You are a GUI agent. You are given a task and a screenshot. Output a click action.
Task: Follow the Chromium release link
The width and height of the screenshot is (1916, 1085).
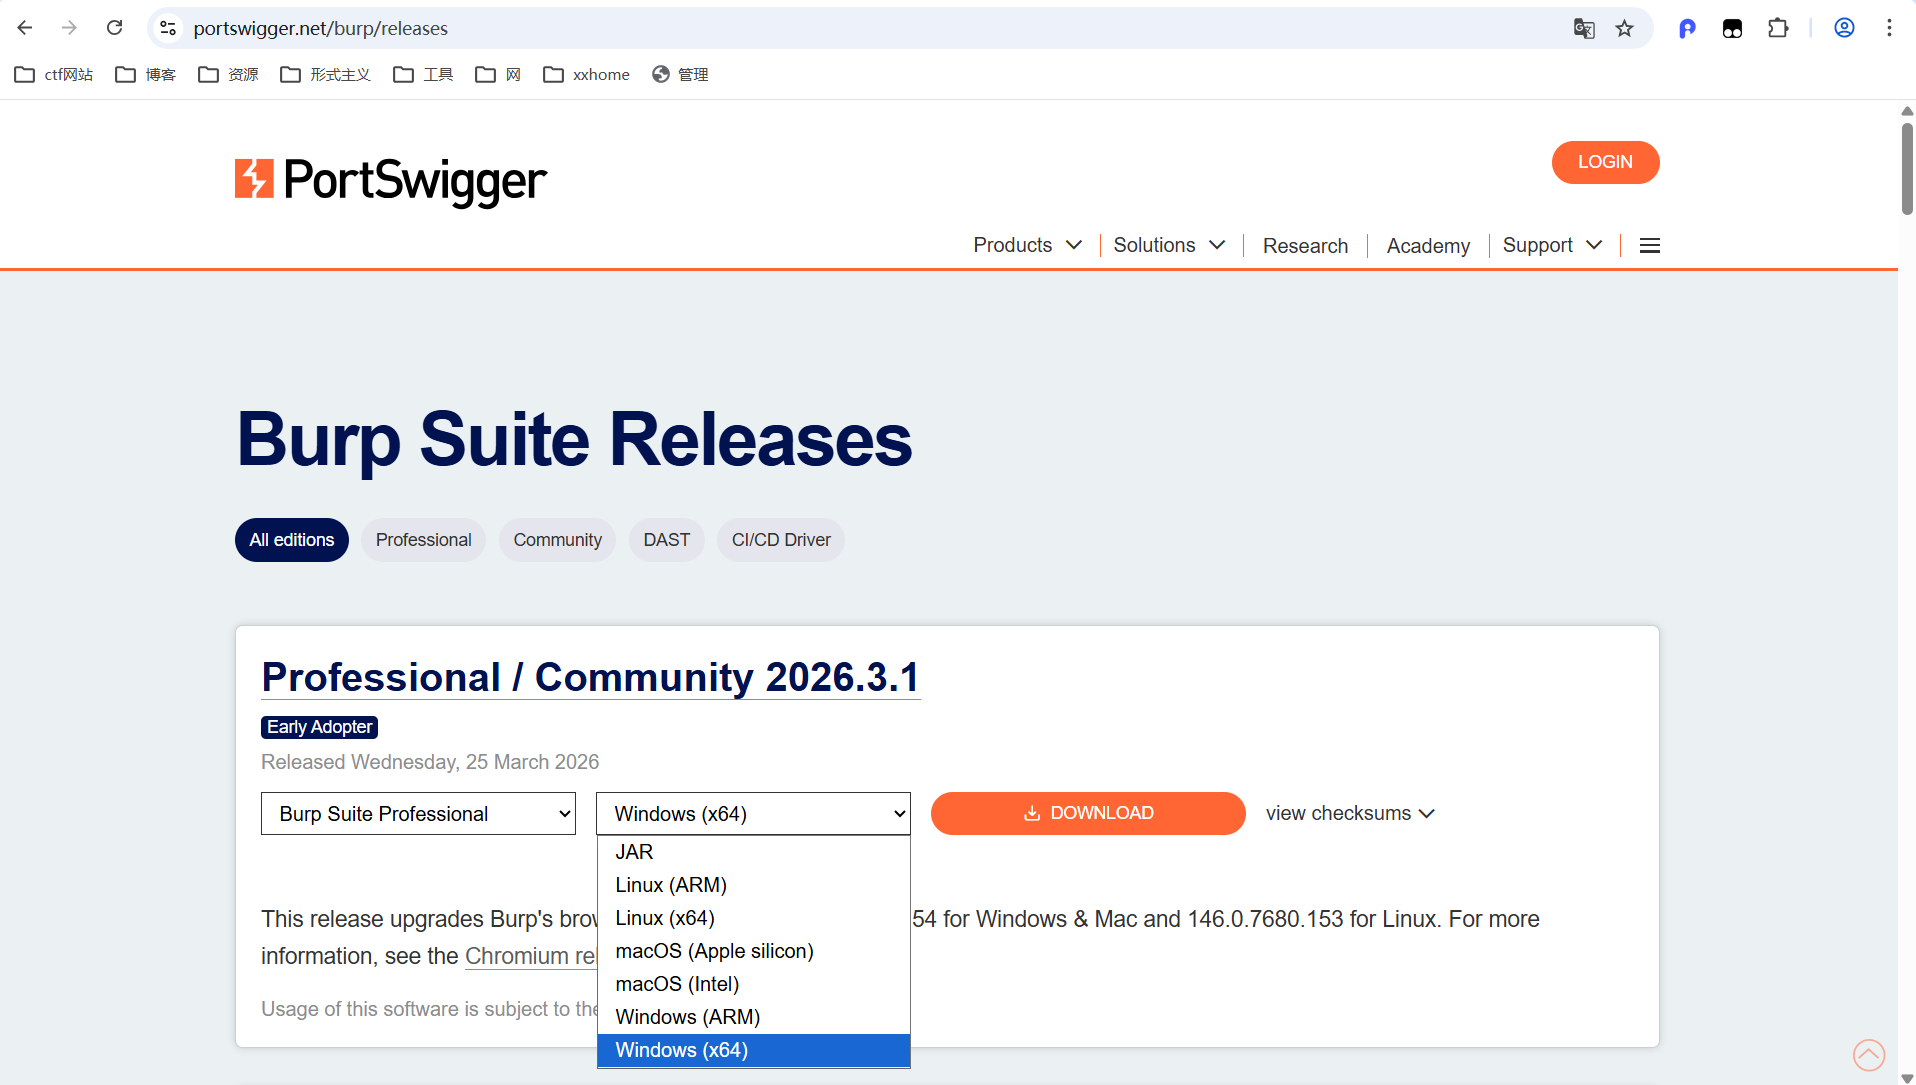(x=530, y=956)
